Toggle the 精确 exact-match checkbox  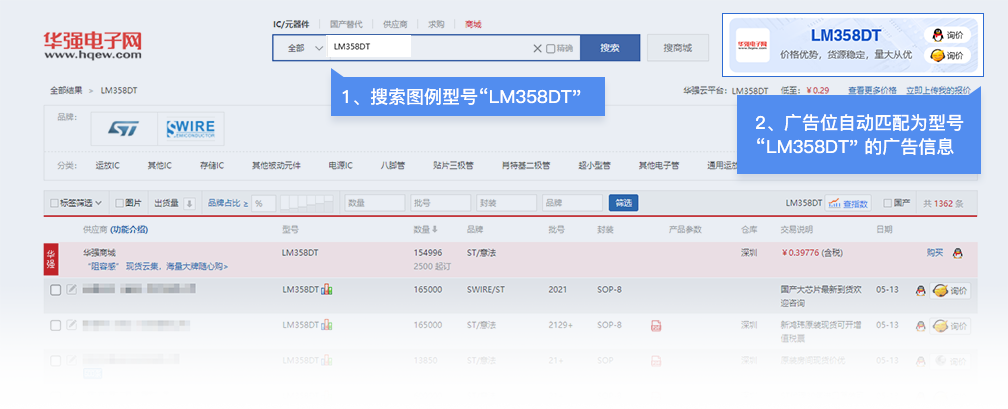point(550,48)
